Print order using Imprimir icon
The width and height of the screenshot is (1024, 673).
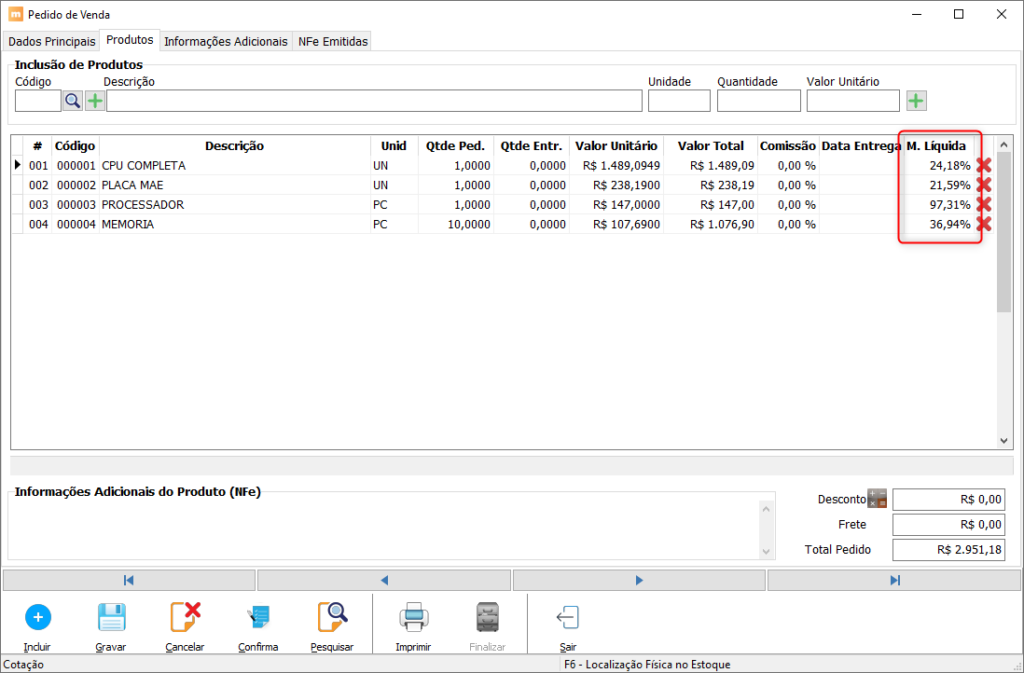[414, 618]
